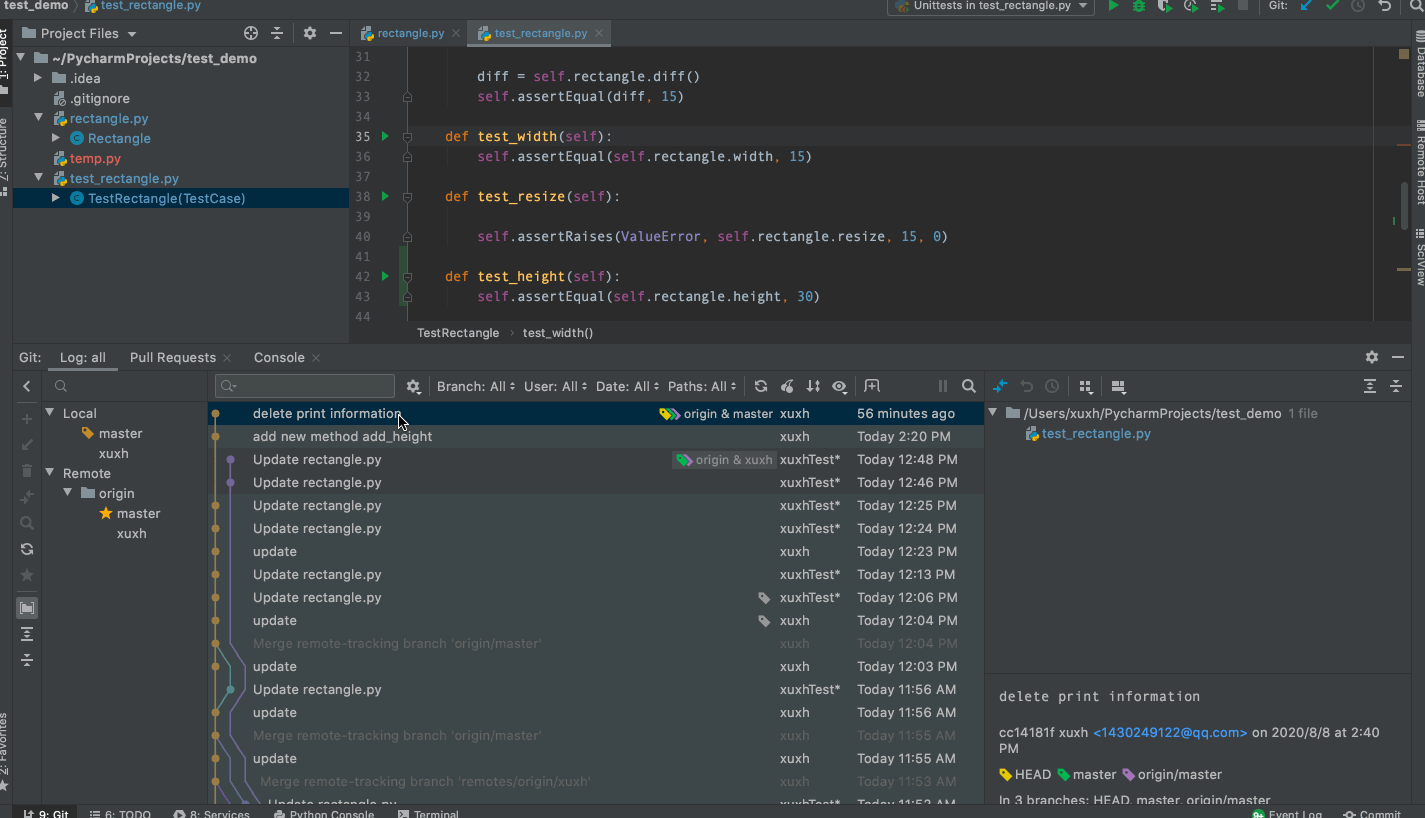Refresh the Git log with the toolbar refresh icon
Image resolution: width=1425 pixels, height=818 pixels.
[761, 386]
